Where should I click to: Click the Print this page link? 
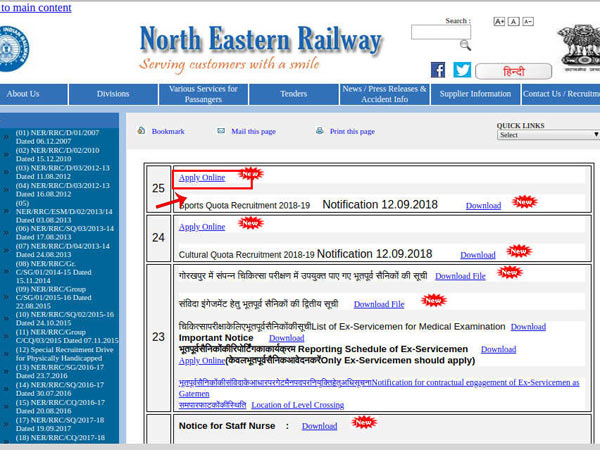click(352, 131)
